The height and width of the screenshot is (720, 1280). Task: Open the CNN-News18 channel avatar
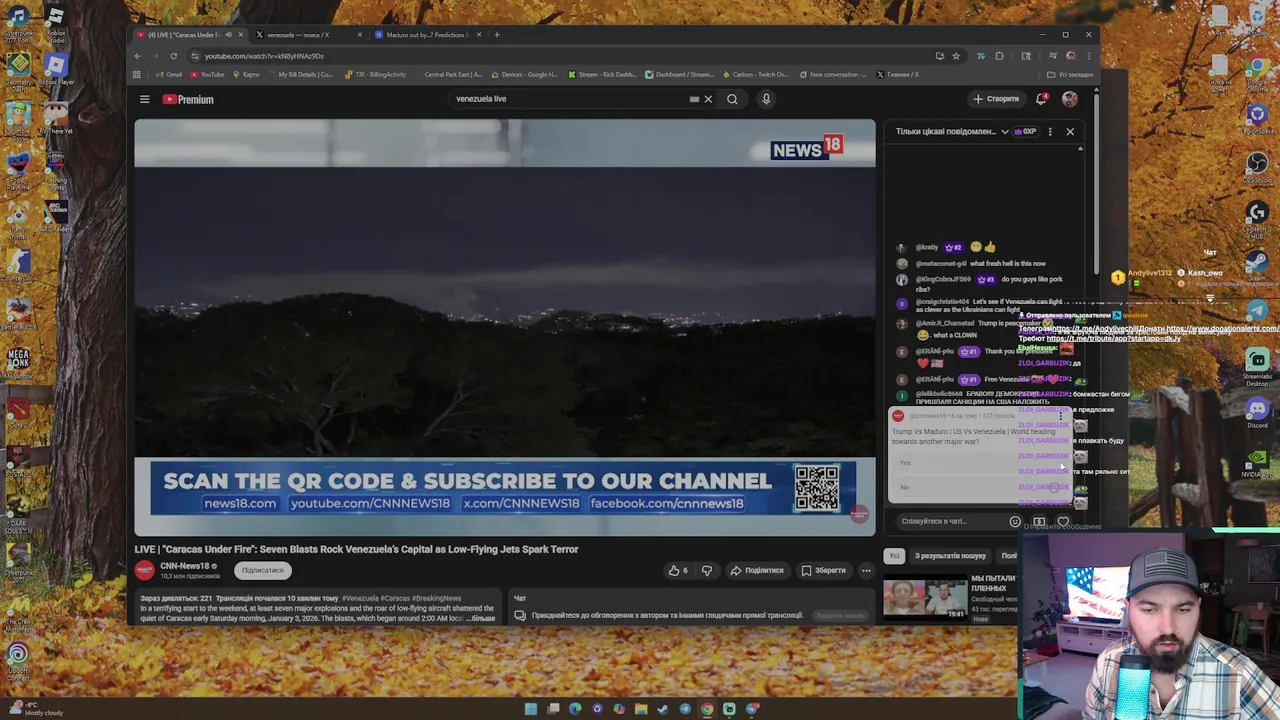[144, 570]
